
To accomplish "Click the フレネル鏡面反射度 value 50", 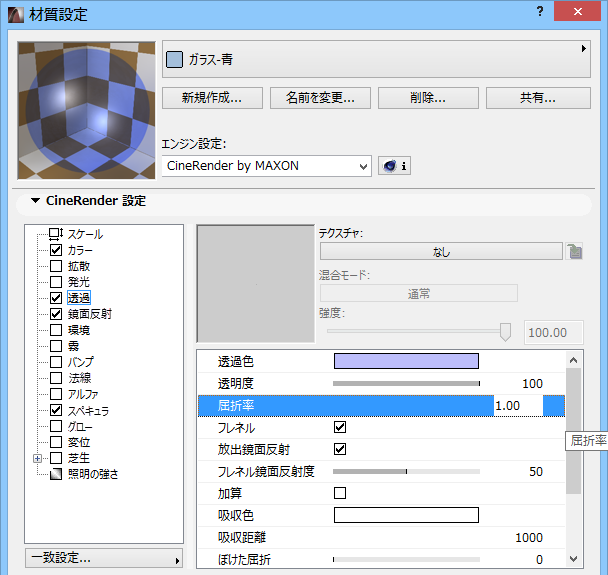I will (536, 471).
